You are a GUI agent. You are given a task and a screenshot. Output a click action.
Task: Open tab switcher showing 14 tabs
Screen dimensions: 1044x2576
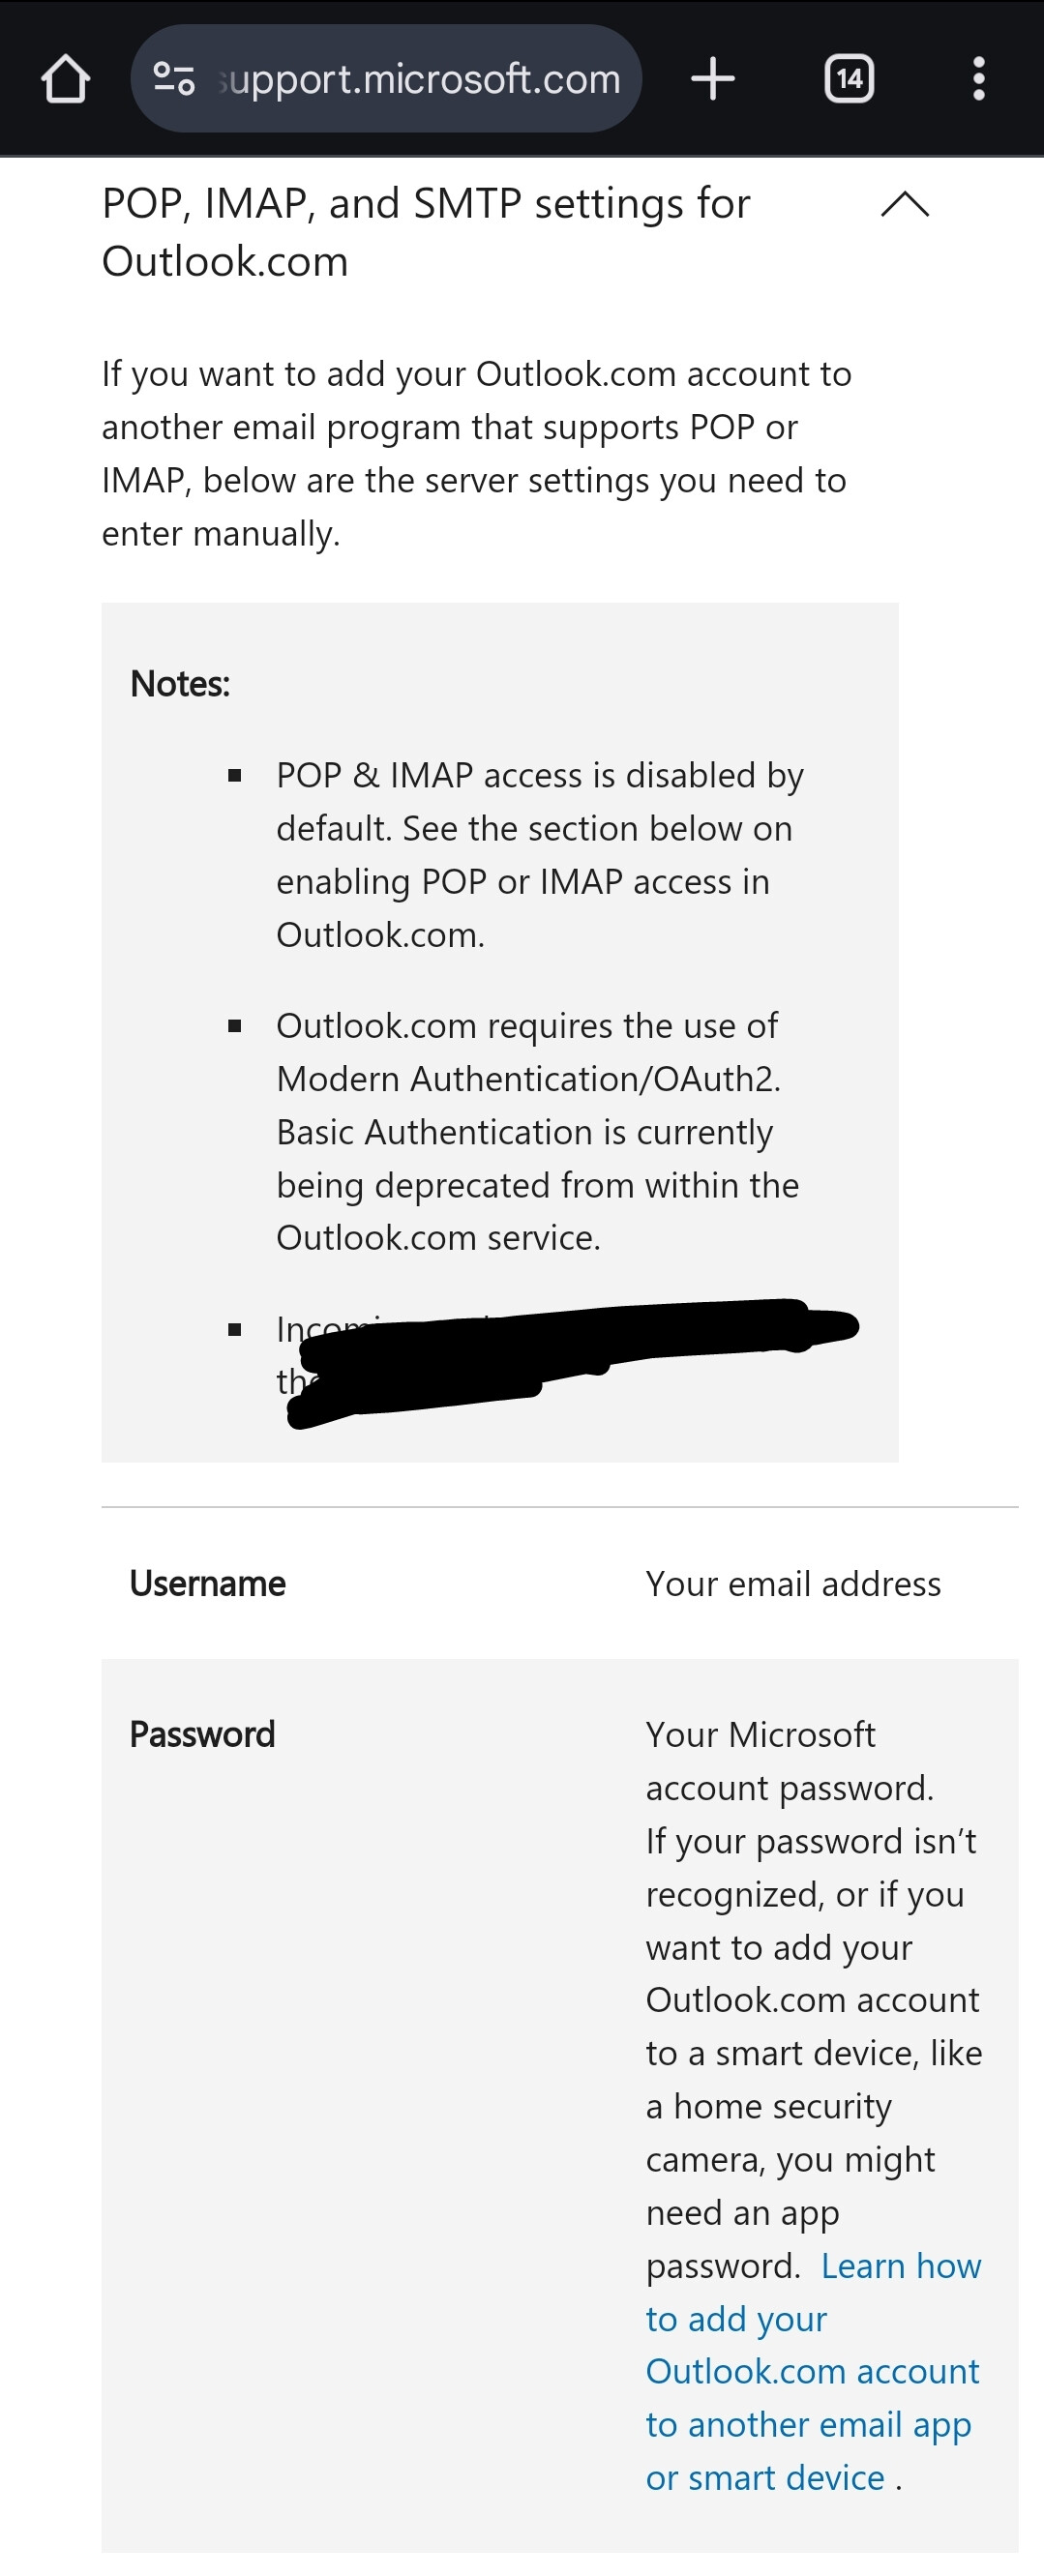(x=849, y=79)
